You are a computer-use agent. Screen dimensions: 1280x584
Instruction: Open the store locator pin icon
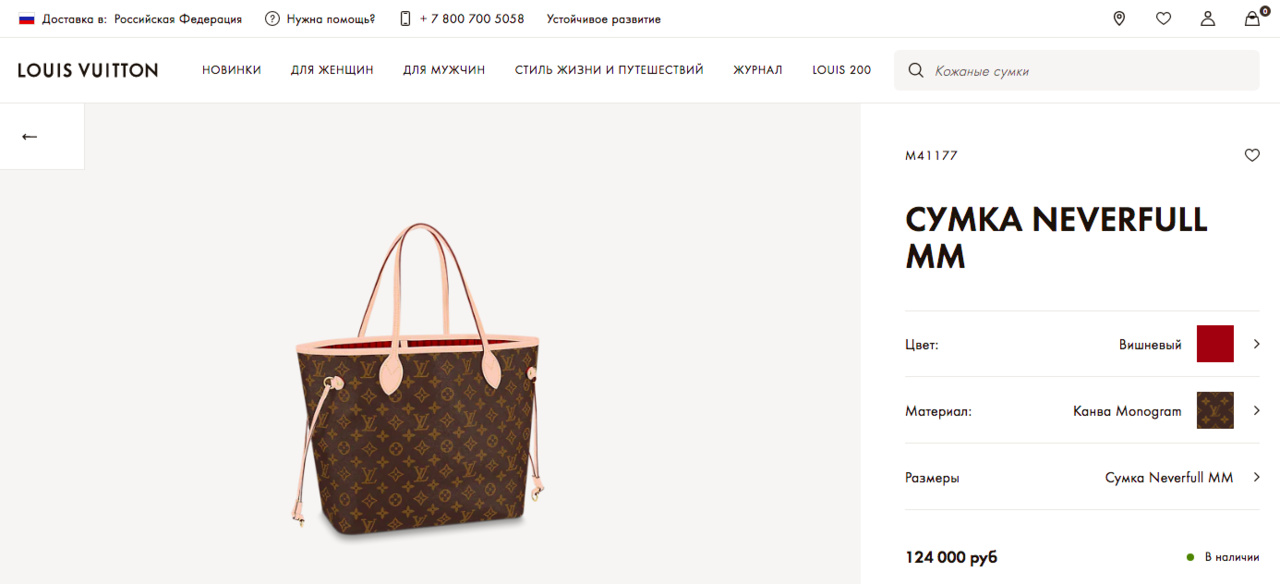(1119, 19)
